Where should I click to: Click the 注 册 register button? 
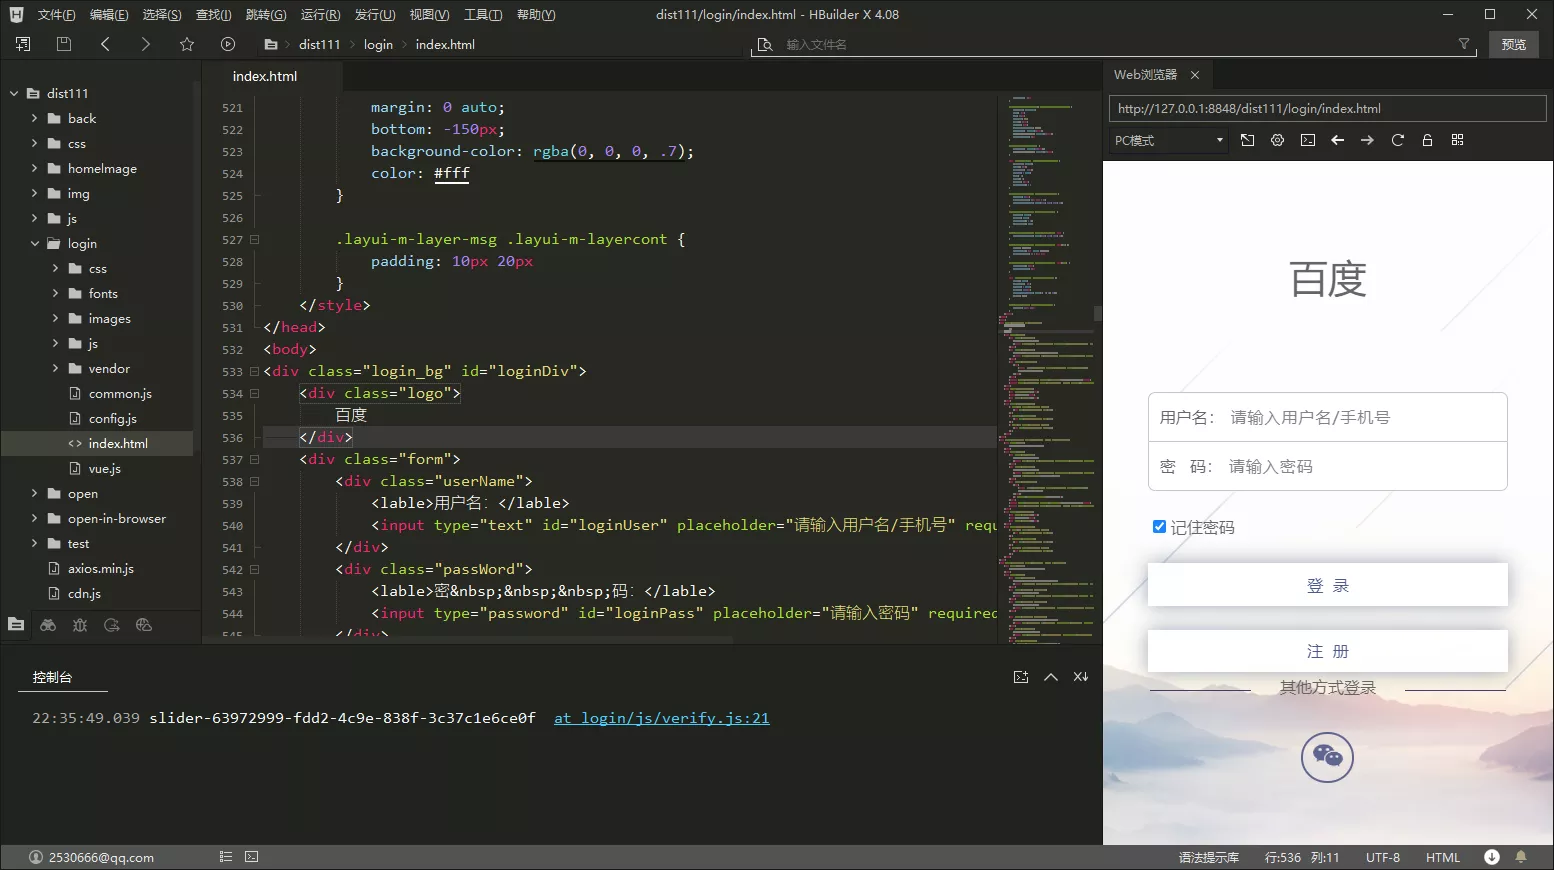point(1328,651)
